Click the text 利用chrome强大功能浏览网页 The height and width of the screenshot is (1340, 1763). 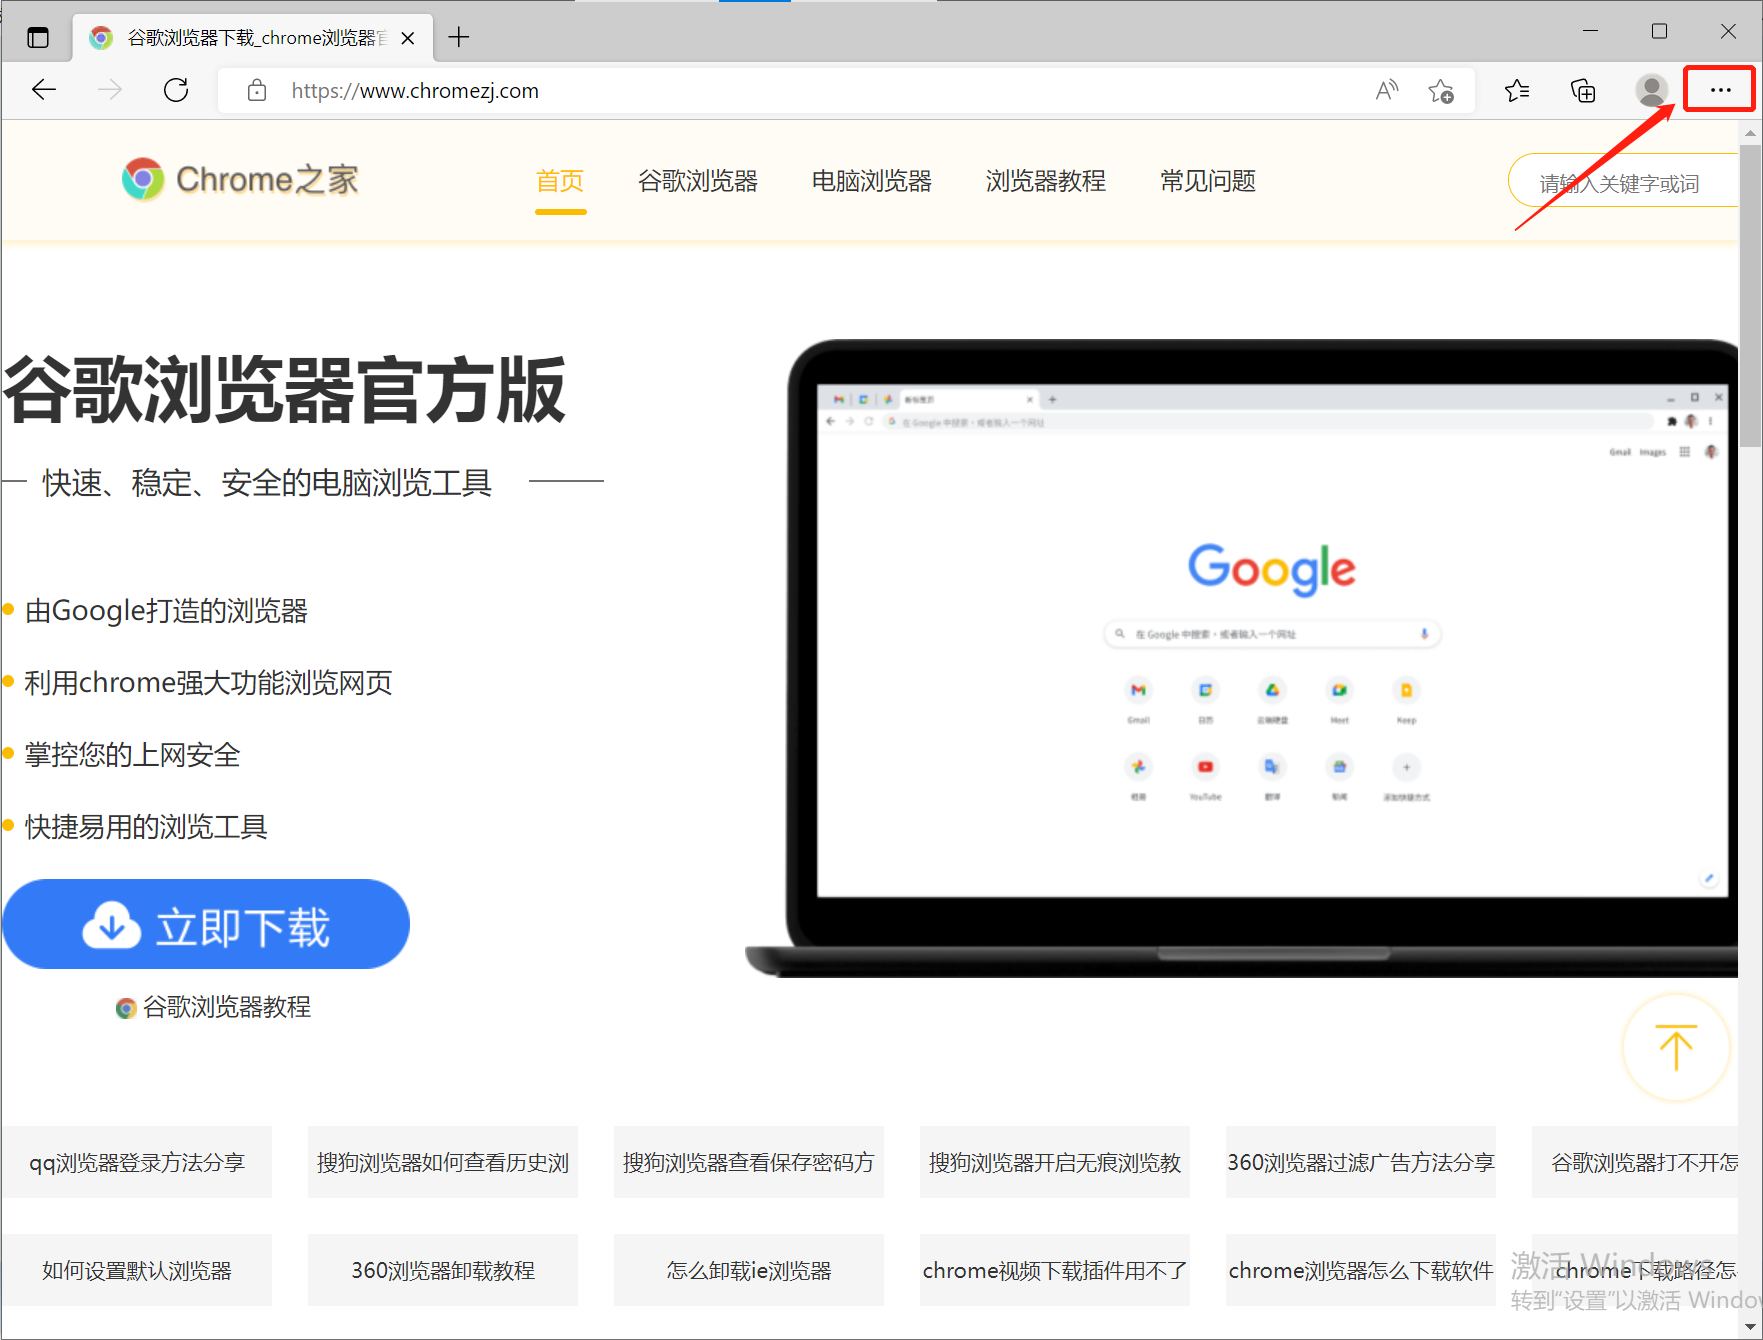(208, 682)
